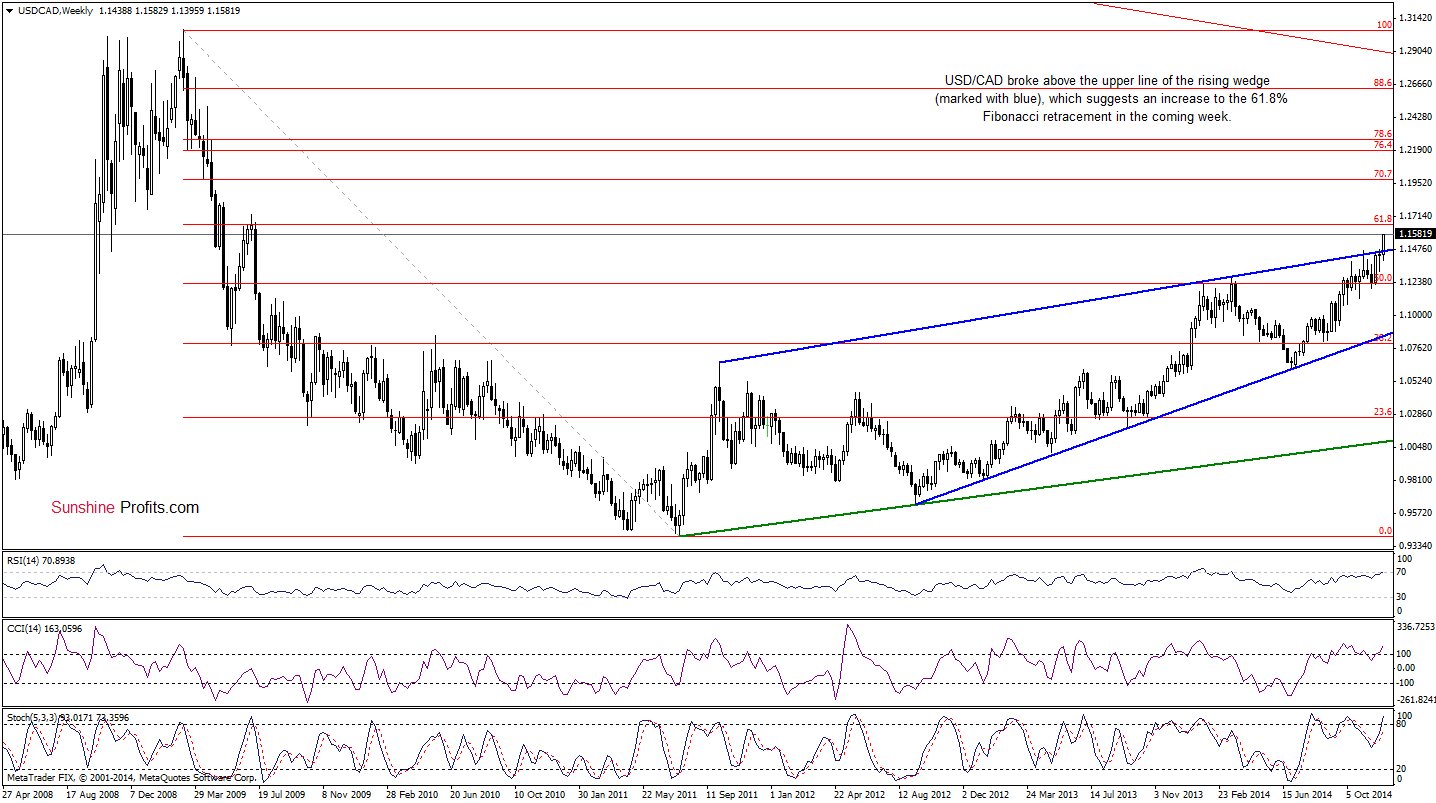The height and width of the screenshot is (803, 1436).
Task: Select the 0.0 Fibonacci level label
Action: coord(1385,531)
